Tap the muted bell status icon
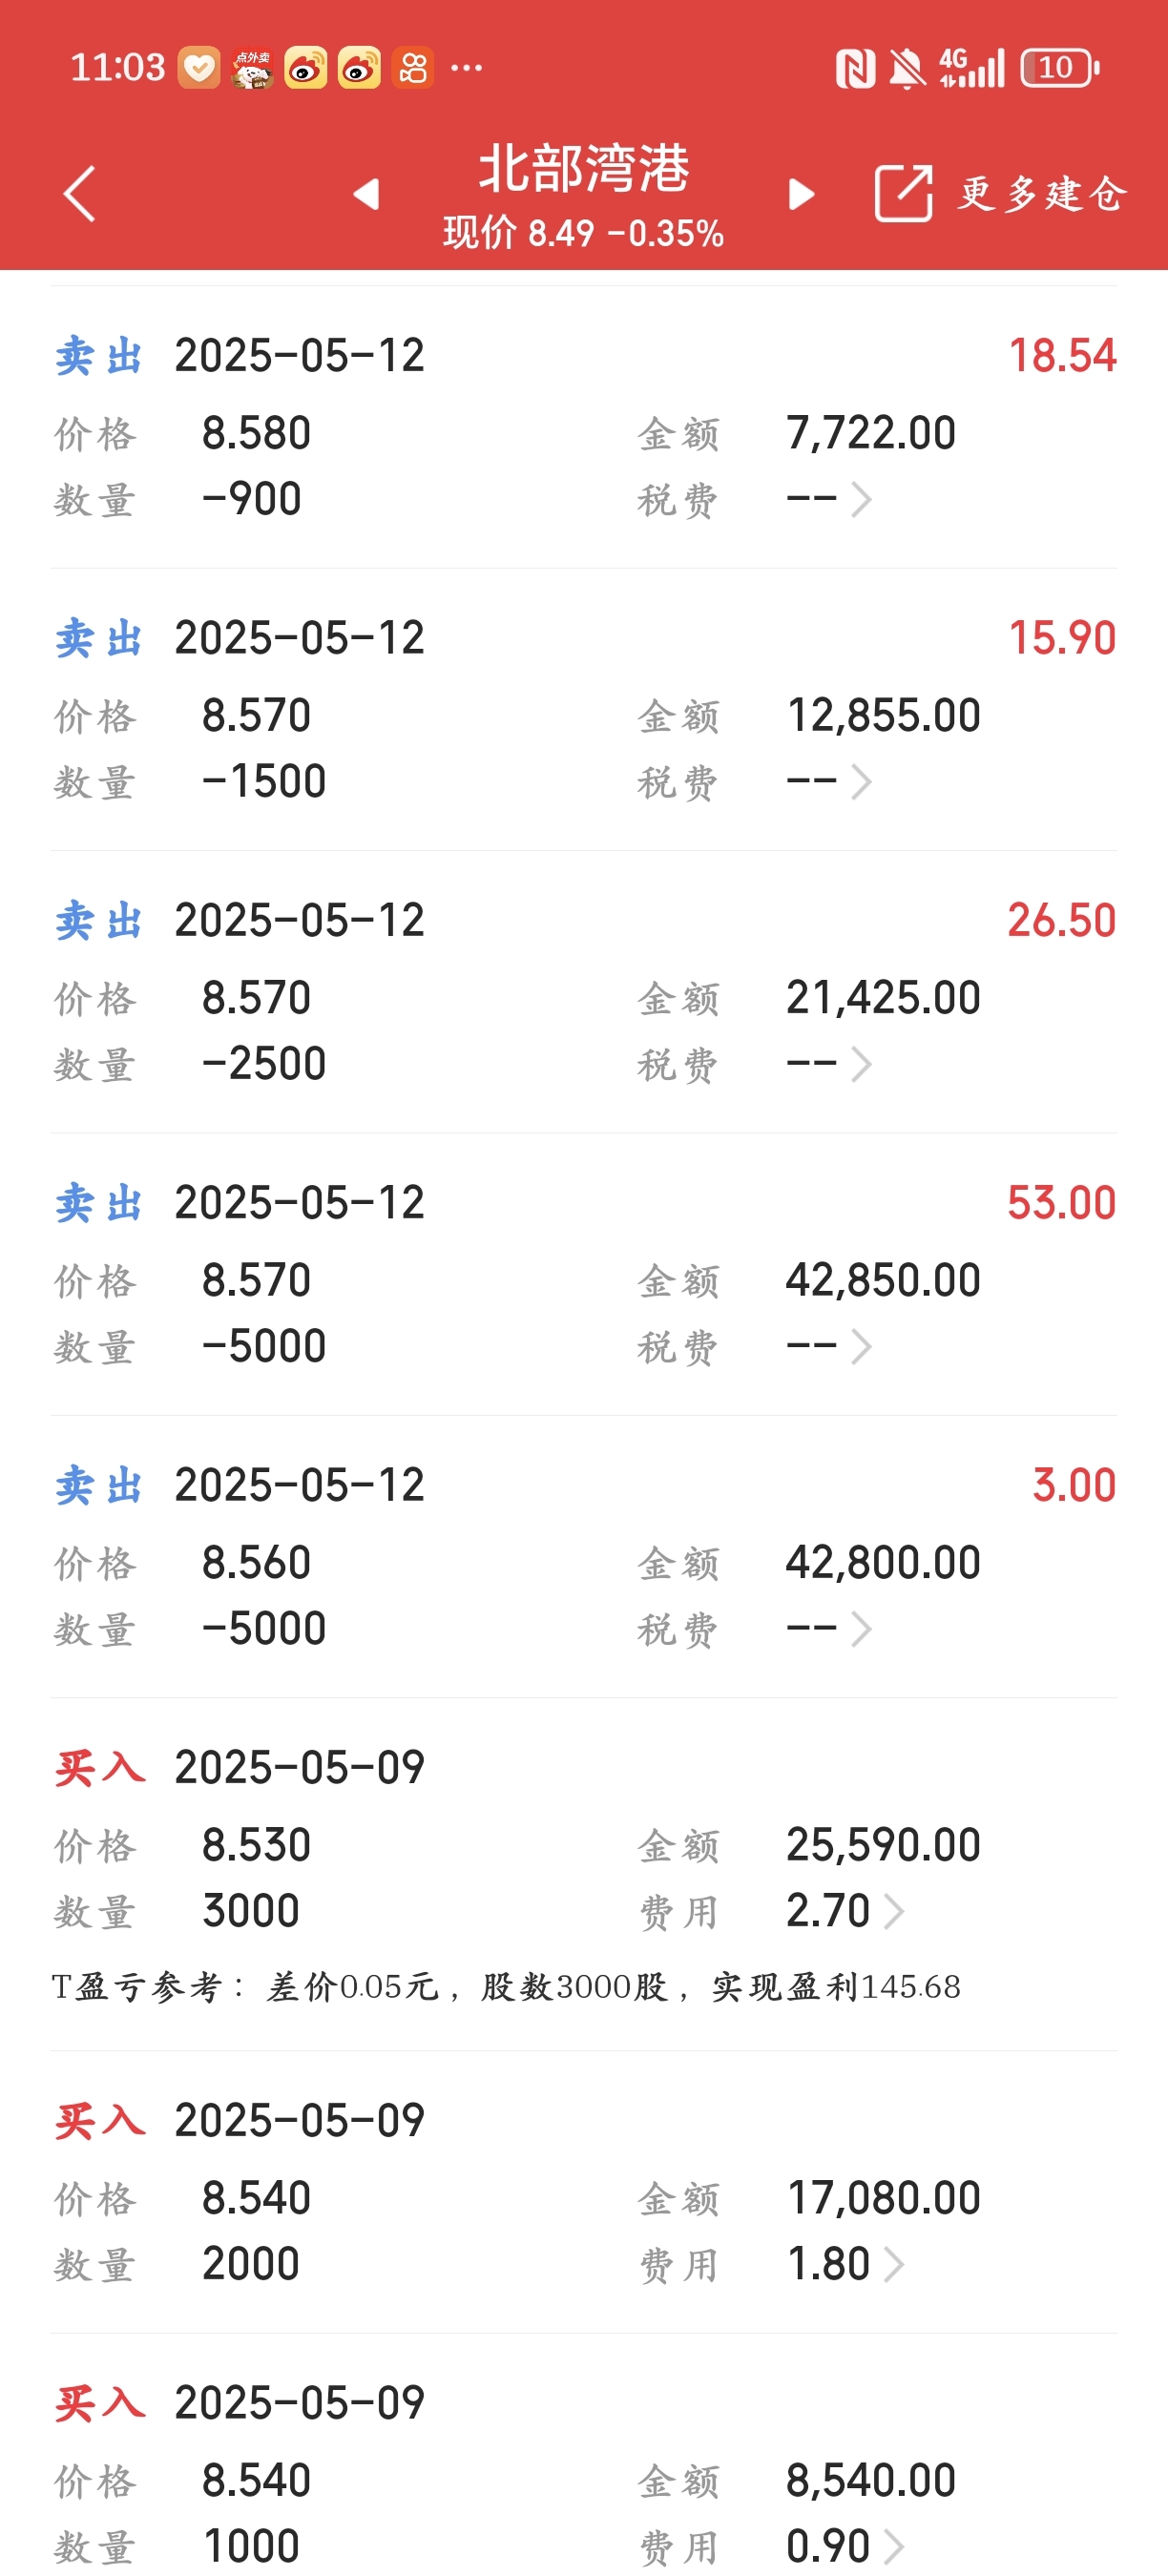 tap(907, 69)
